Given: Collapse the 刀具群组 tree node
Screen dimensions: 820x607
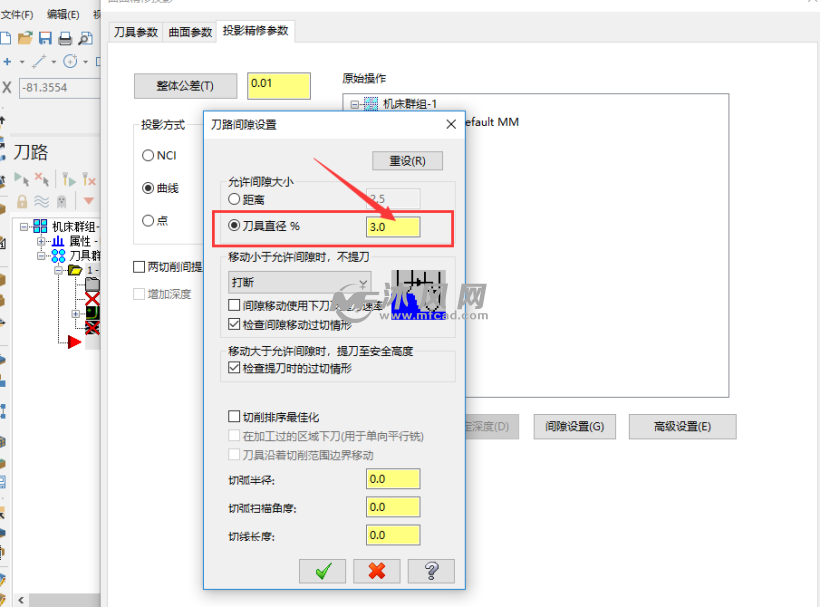Looking at the screenshot, I should pos(41,256).
